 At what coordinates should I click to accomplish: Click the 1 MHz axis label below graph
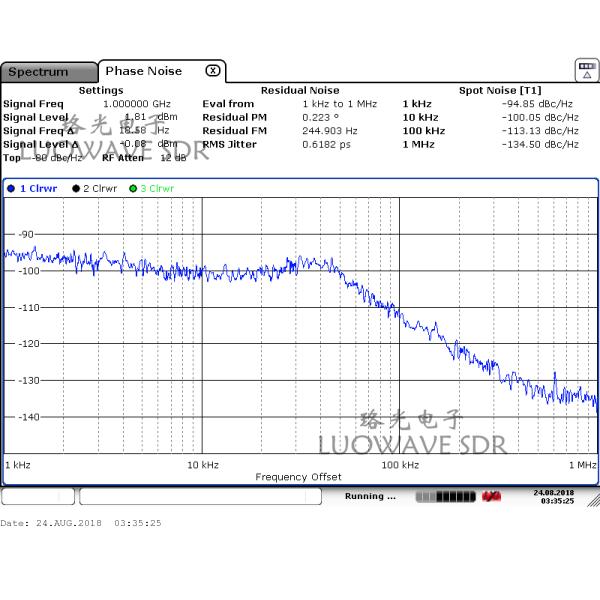tap(582, 465)
